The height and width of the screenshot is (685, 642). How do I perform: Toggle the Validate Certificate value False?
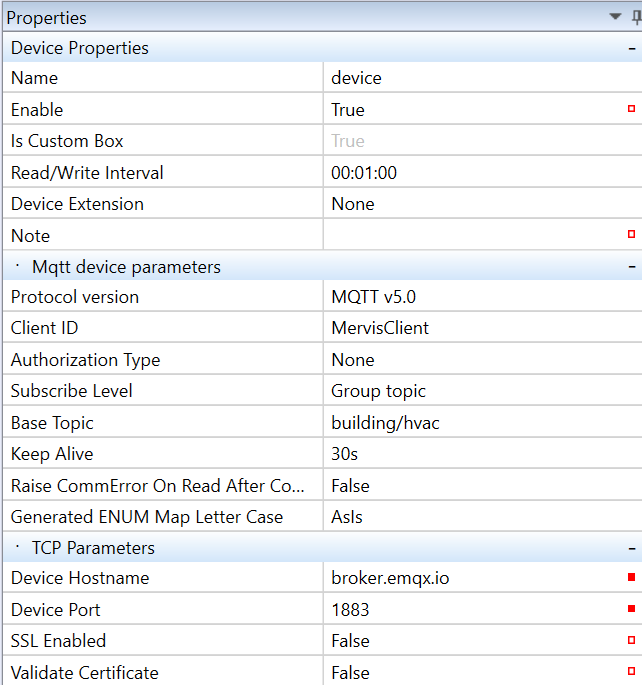[350, 673]
